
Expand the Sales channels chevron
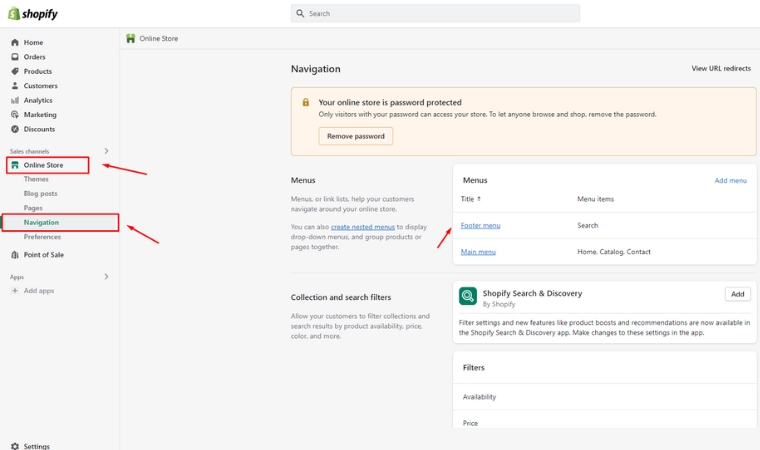(106, 151)
